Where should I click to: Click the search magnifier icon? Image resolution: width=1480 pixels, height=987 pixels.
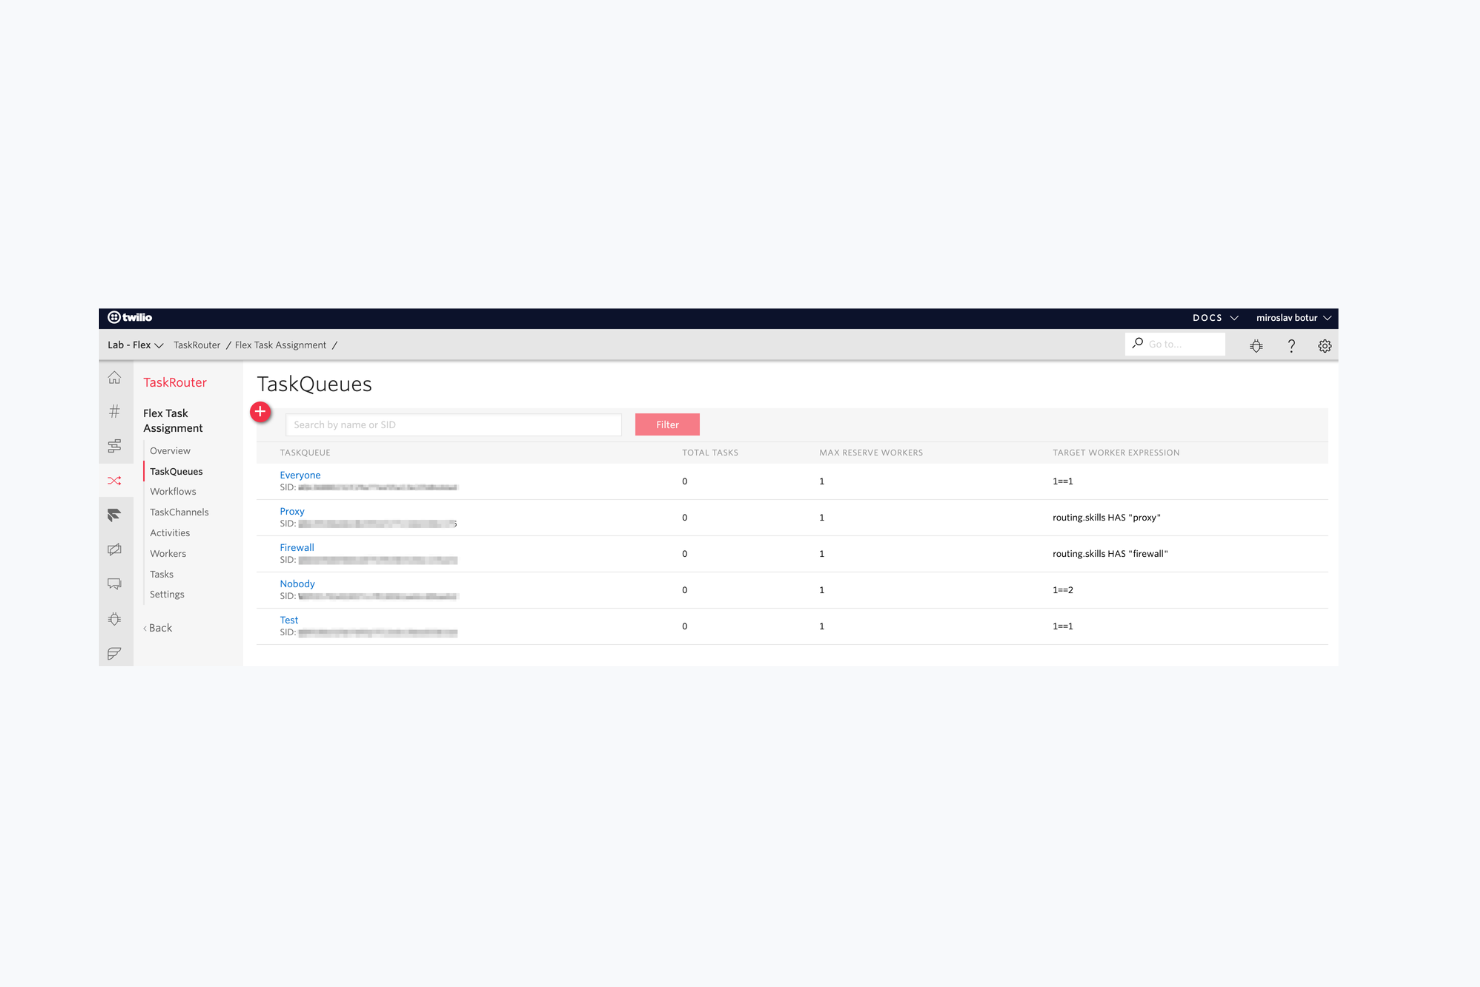pyautogui.click(x=1138, y=343)
